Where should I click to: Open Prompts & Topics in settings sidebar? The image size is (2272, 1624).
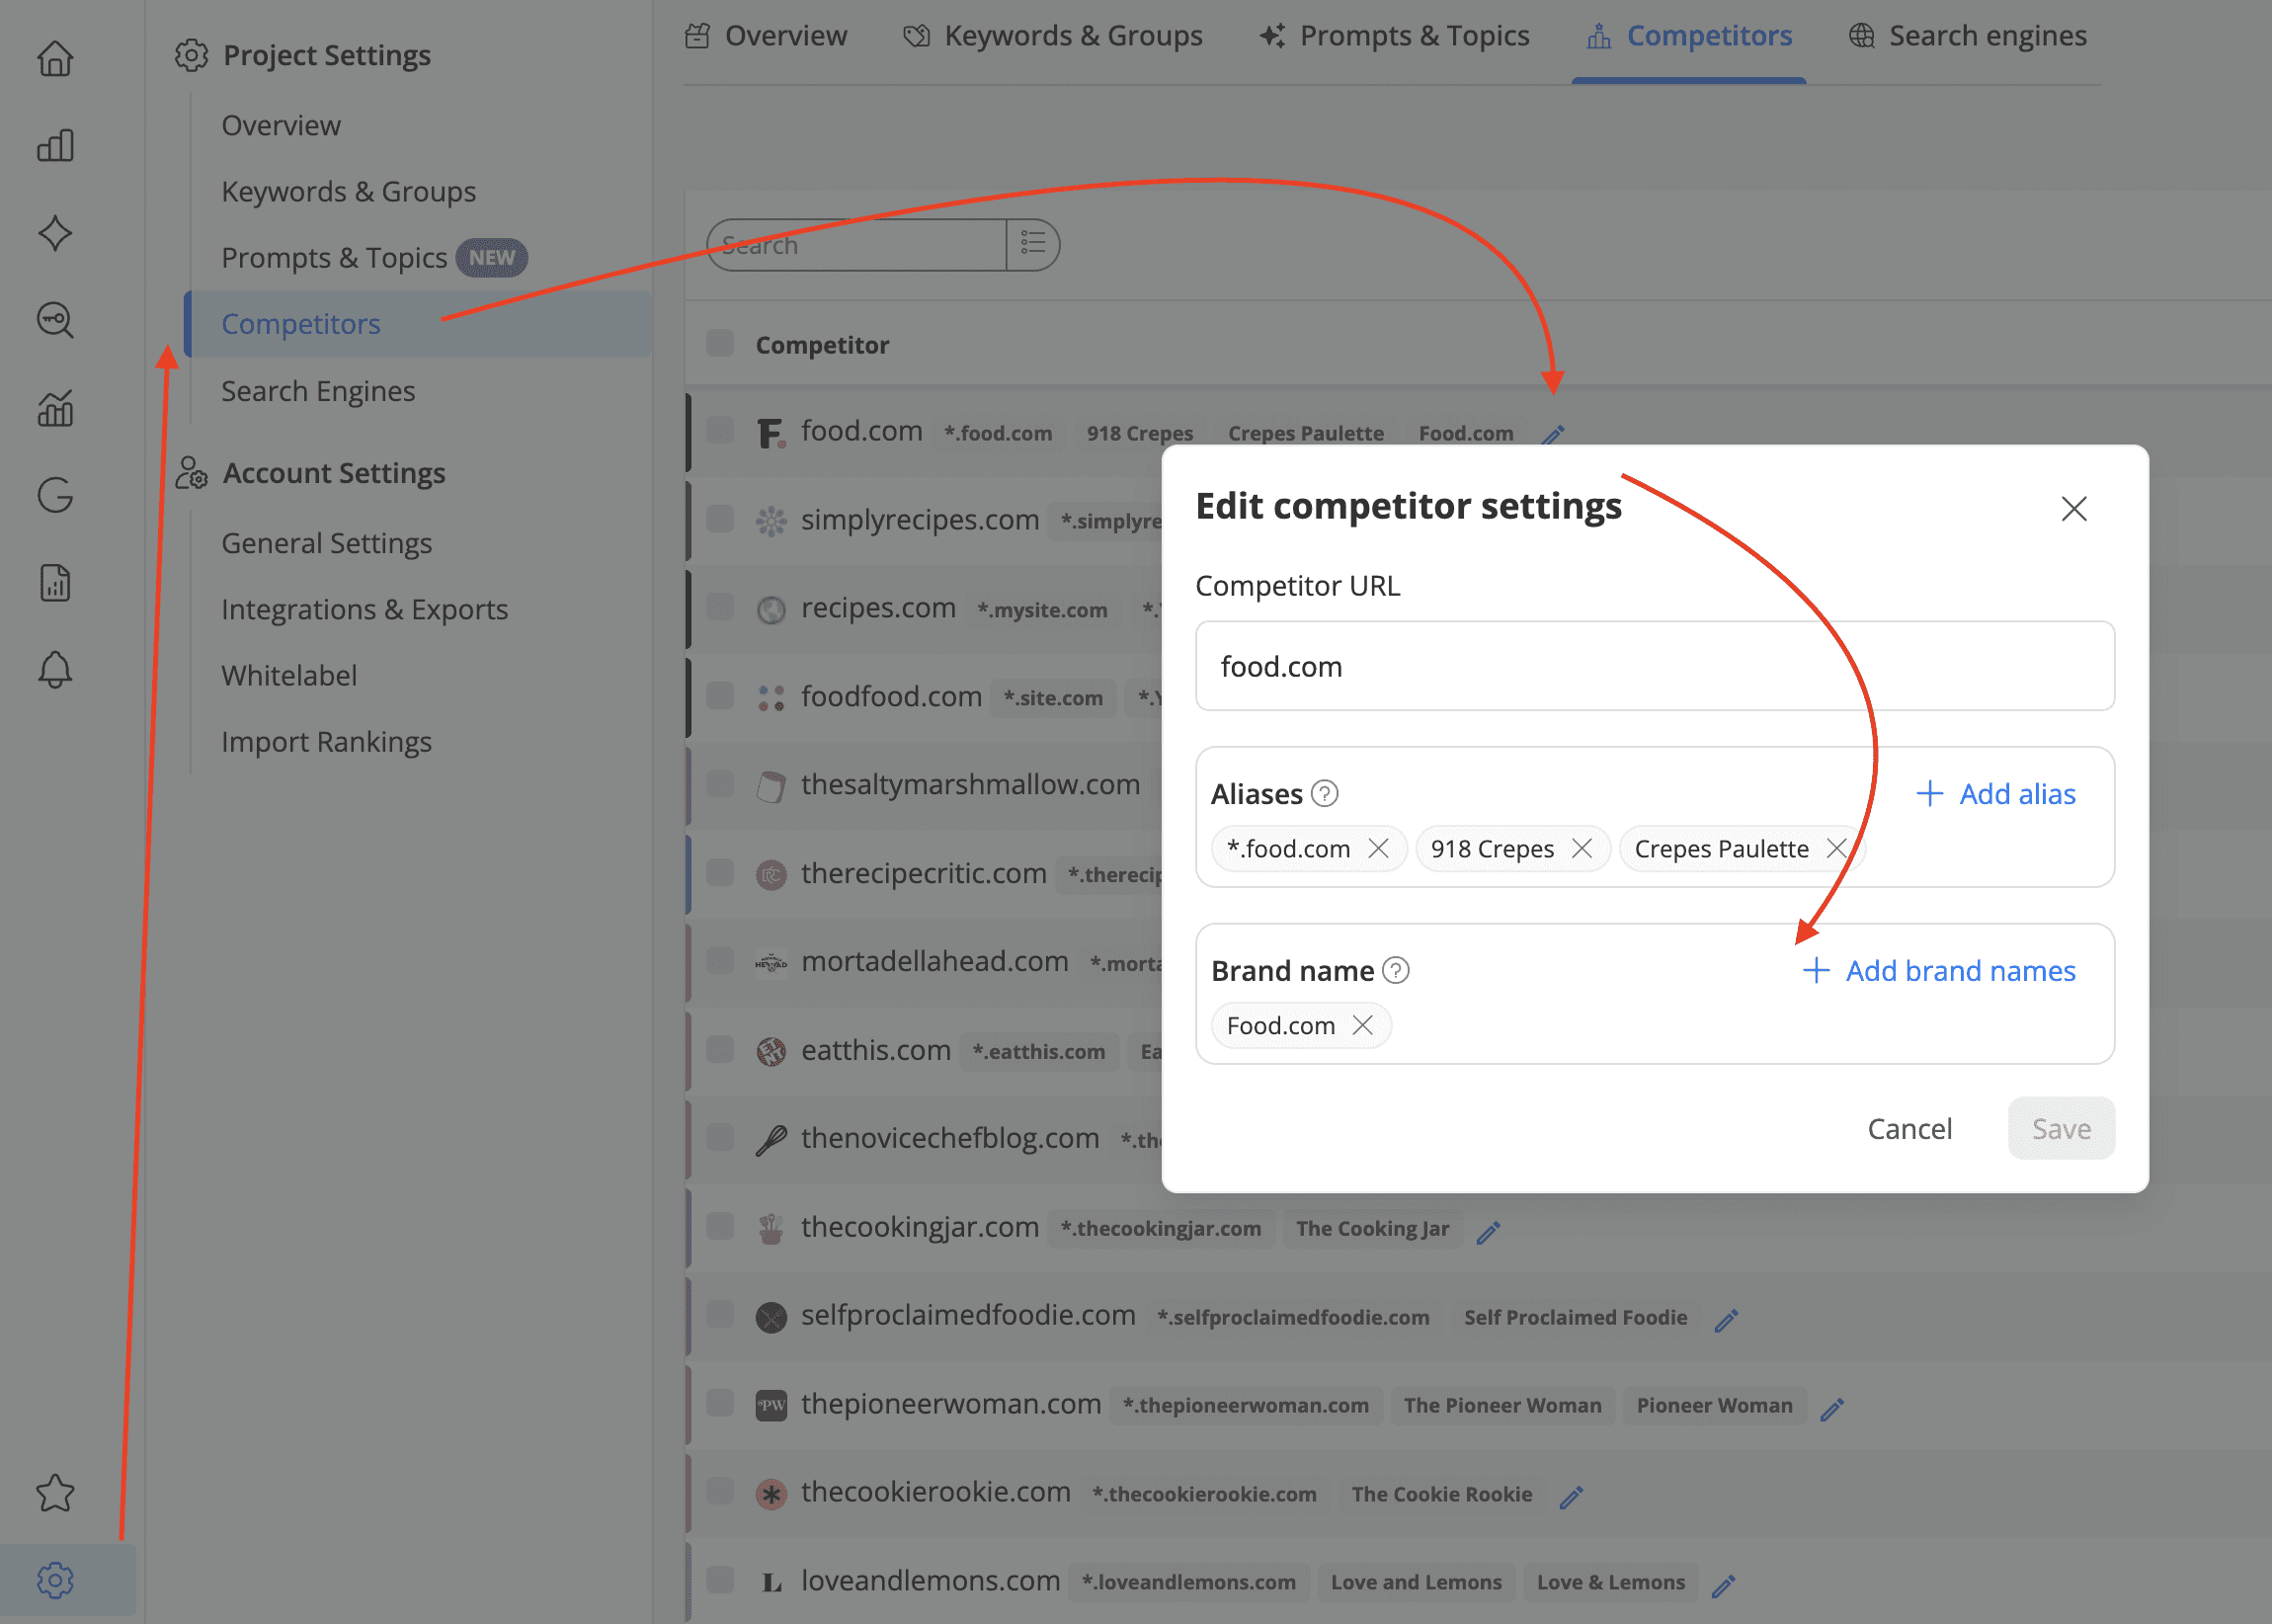click(x=334, y=257)
